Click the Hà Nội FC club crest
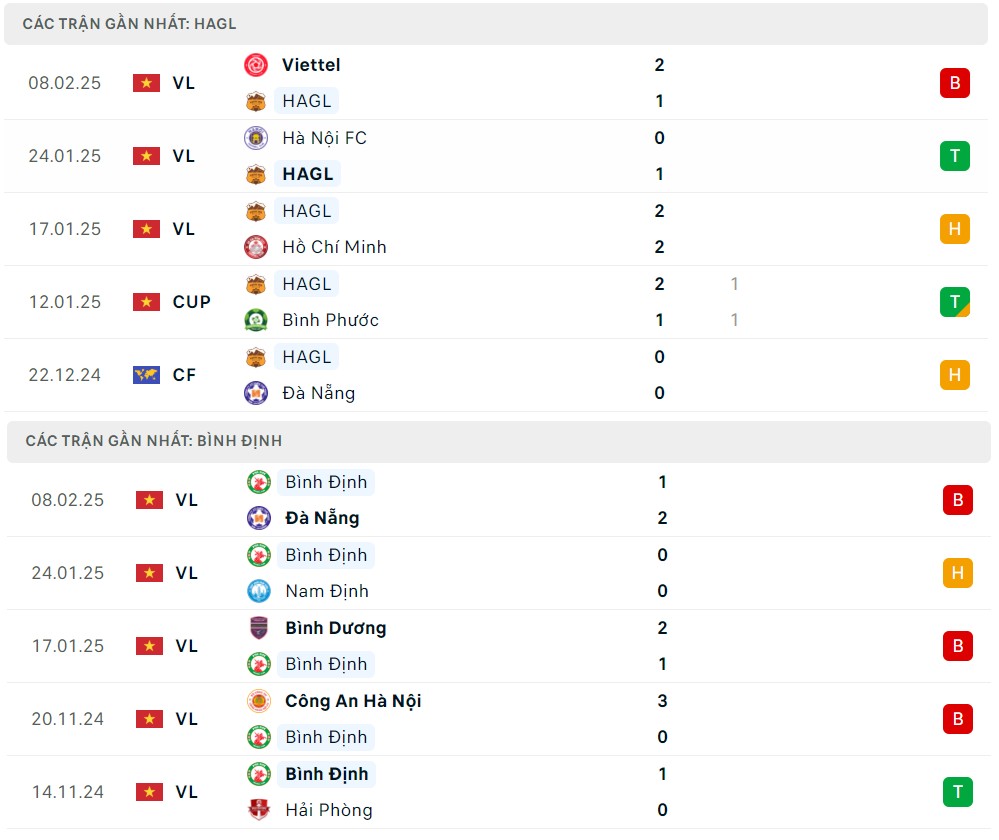 256,138
